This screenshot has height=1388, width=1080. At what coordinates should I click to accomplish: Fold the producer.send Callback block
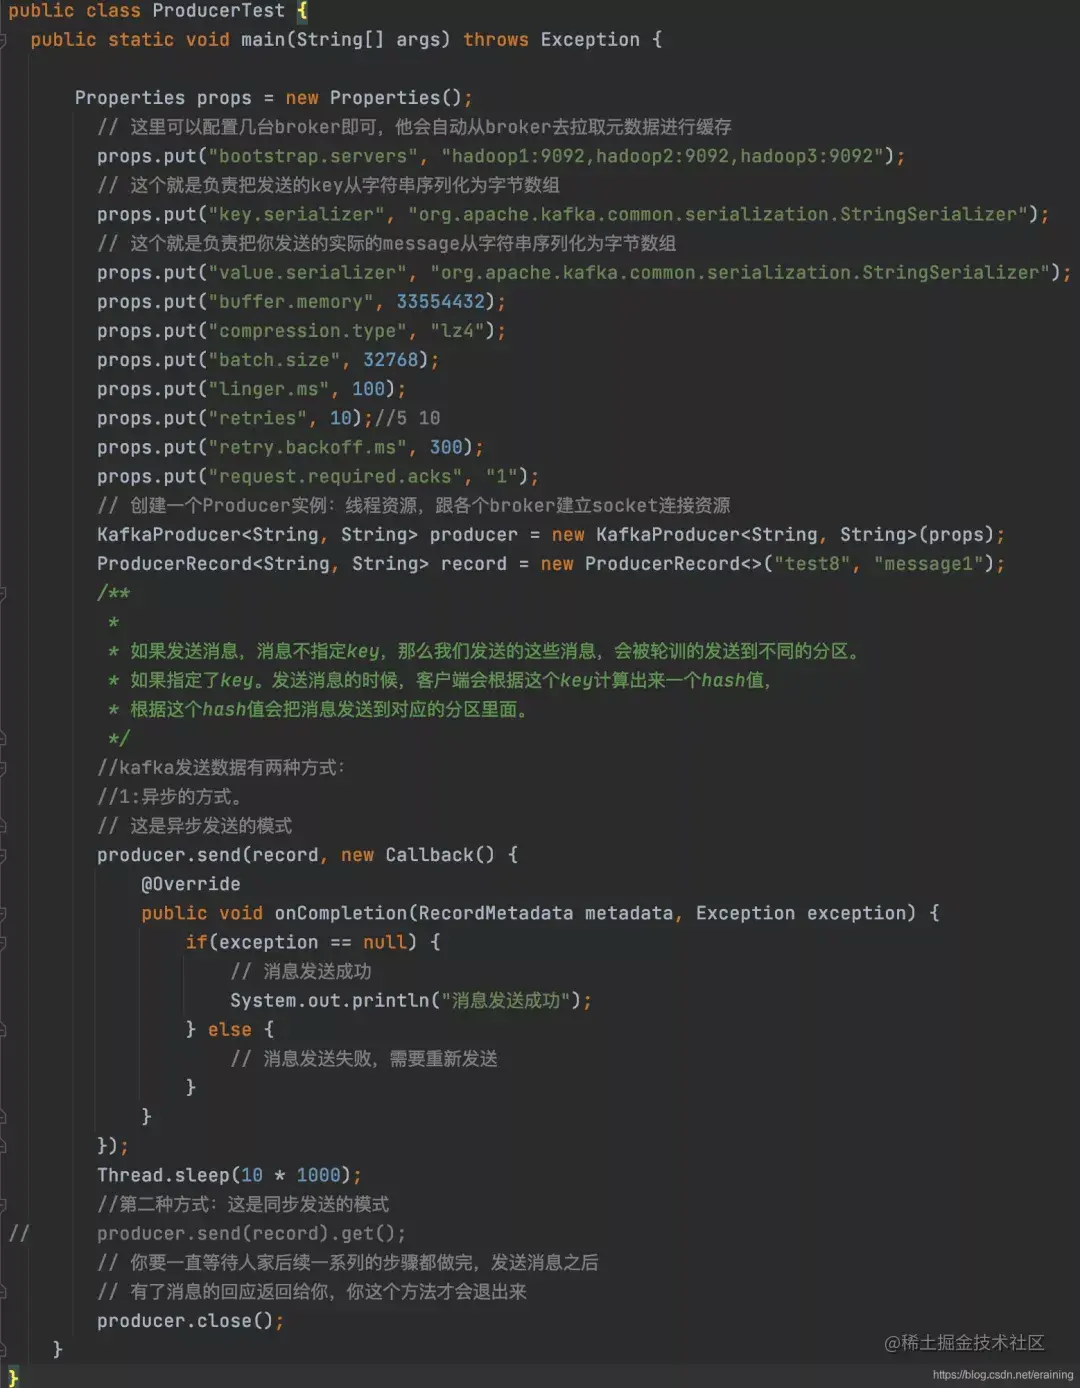pyautogui.click(x=3, y=856)
